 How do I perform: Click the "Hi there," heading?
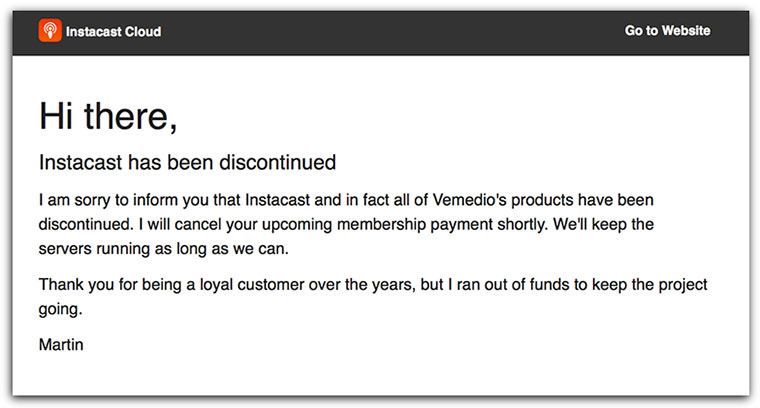[x=108, y=117]
